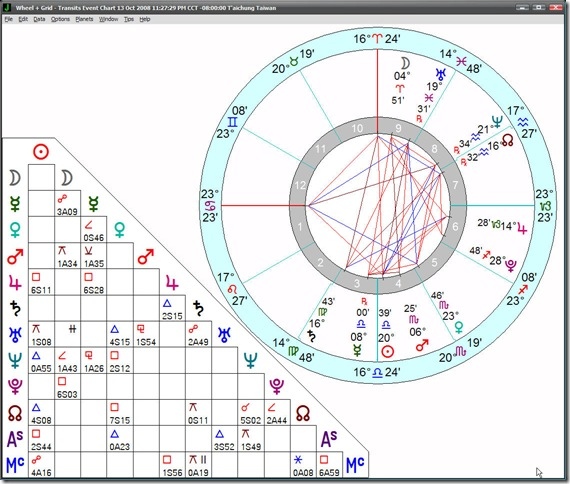Click the Neptune glyph in the grid's row headers
This screenshot has height=484, width=570.
click(x=15, y=360)
